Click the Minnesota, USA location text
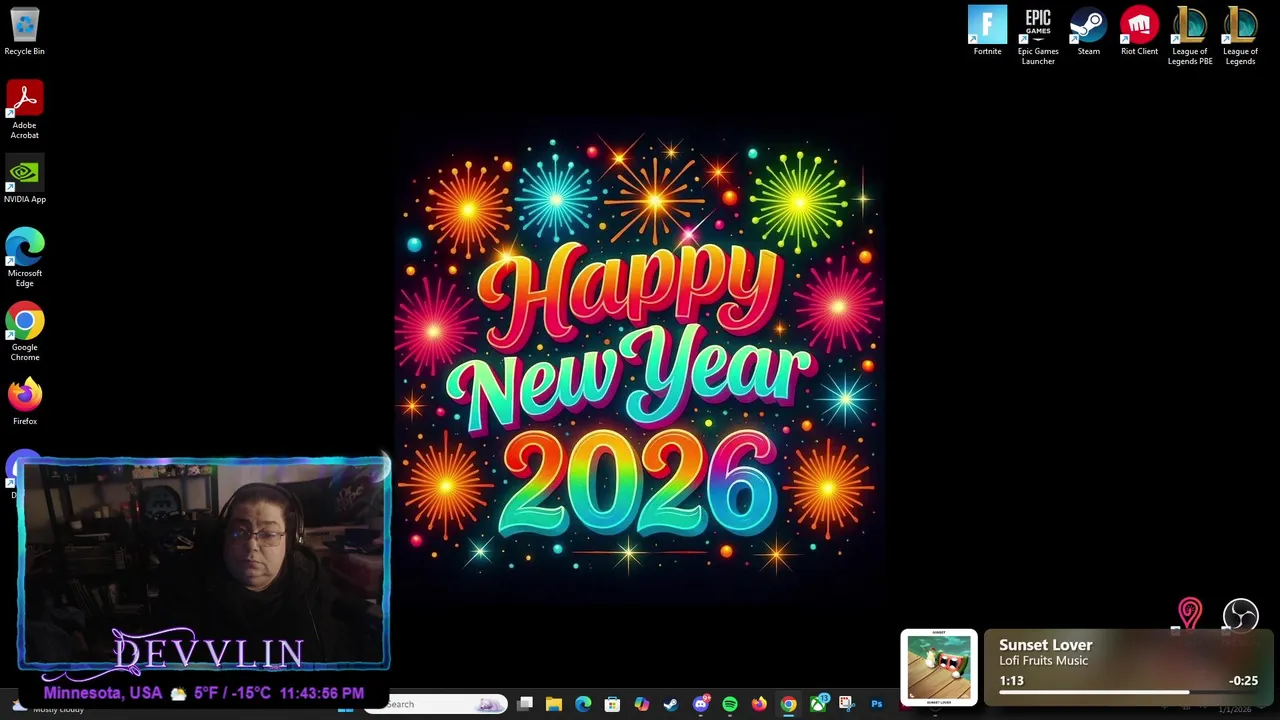Viewport: 1280px width, 720px height. [x=102, y=693]
